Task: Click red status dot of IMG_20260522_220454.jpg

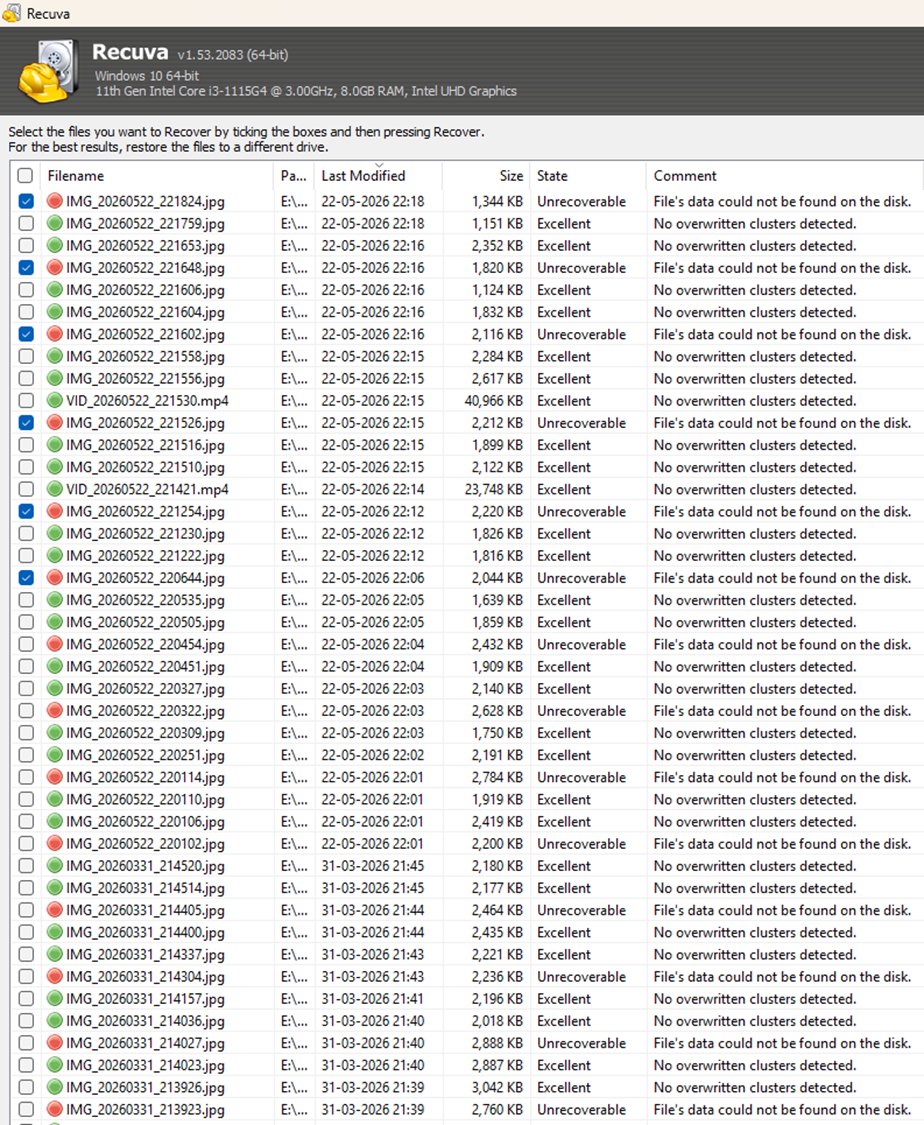Action: tap(55, 644)
